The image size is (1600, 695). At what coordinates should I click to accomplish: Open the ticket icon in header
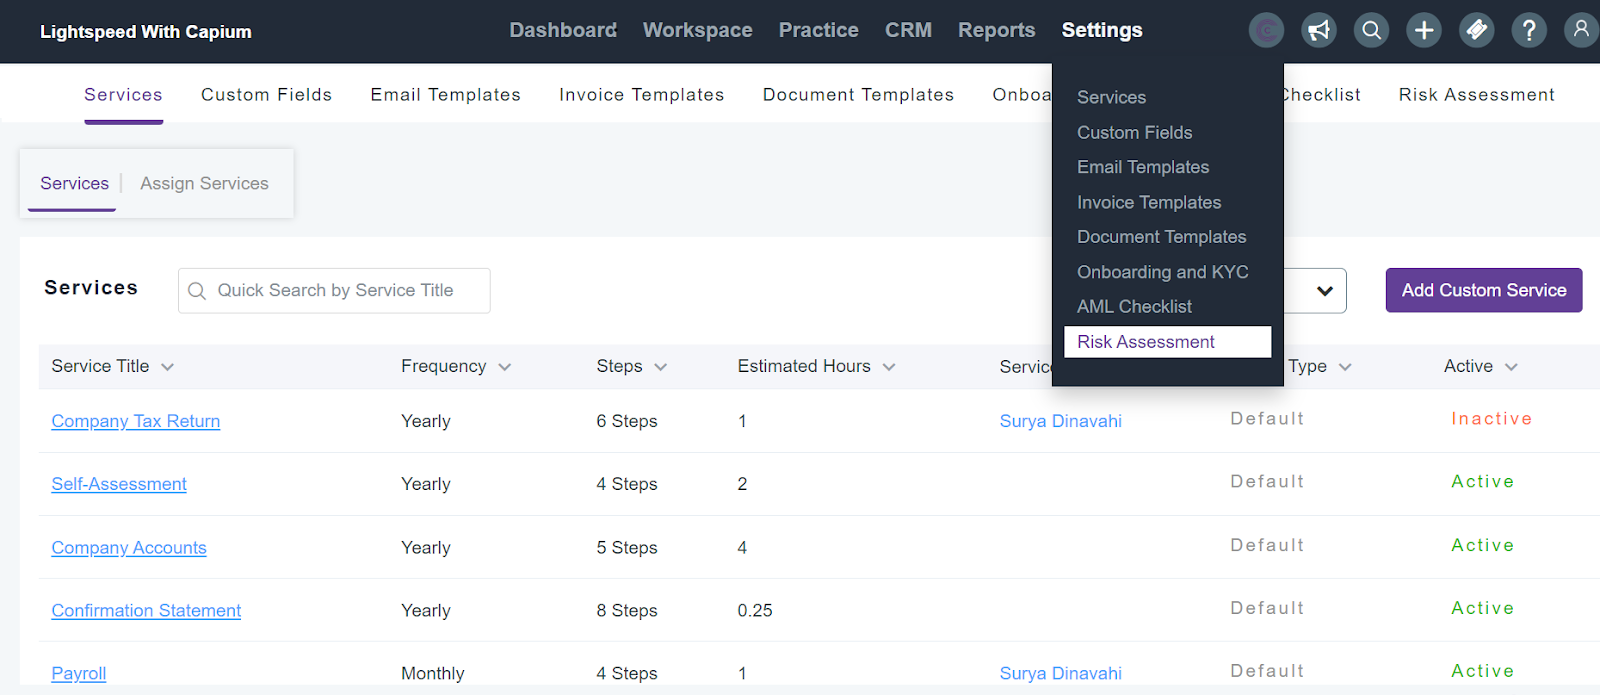pos(1477,30)
